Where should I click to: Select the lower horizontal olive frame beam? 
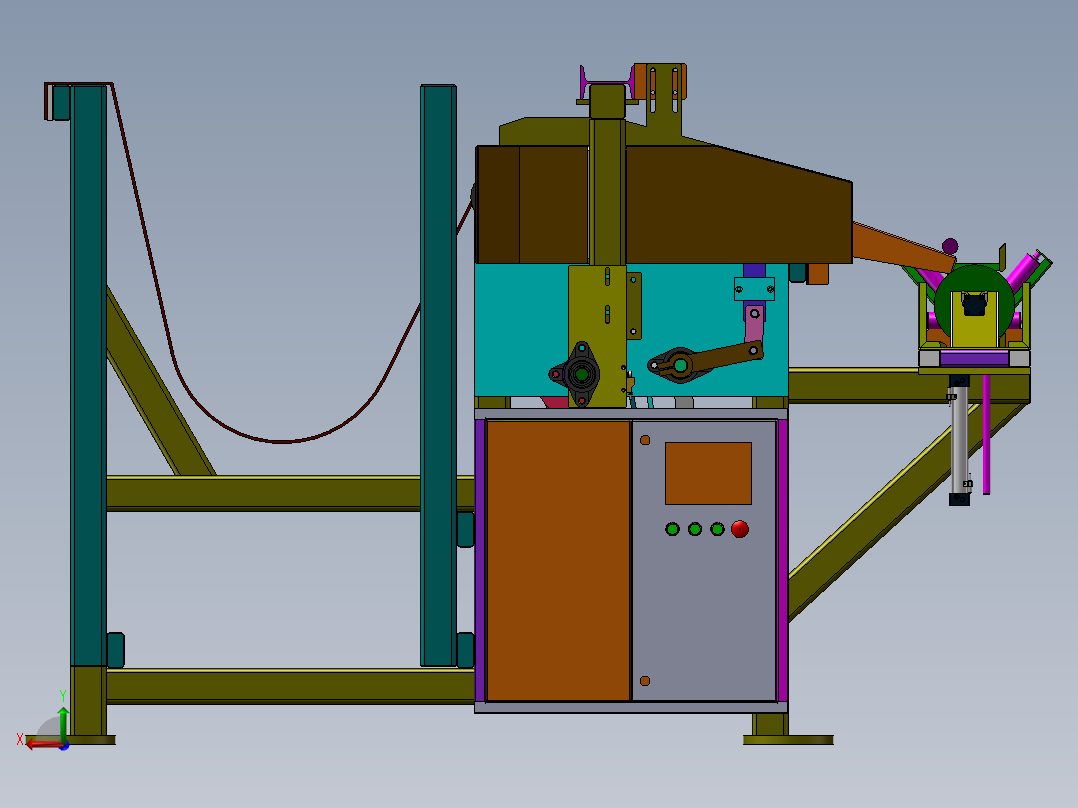pyautogui.click(x=290, y=686)
